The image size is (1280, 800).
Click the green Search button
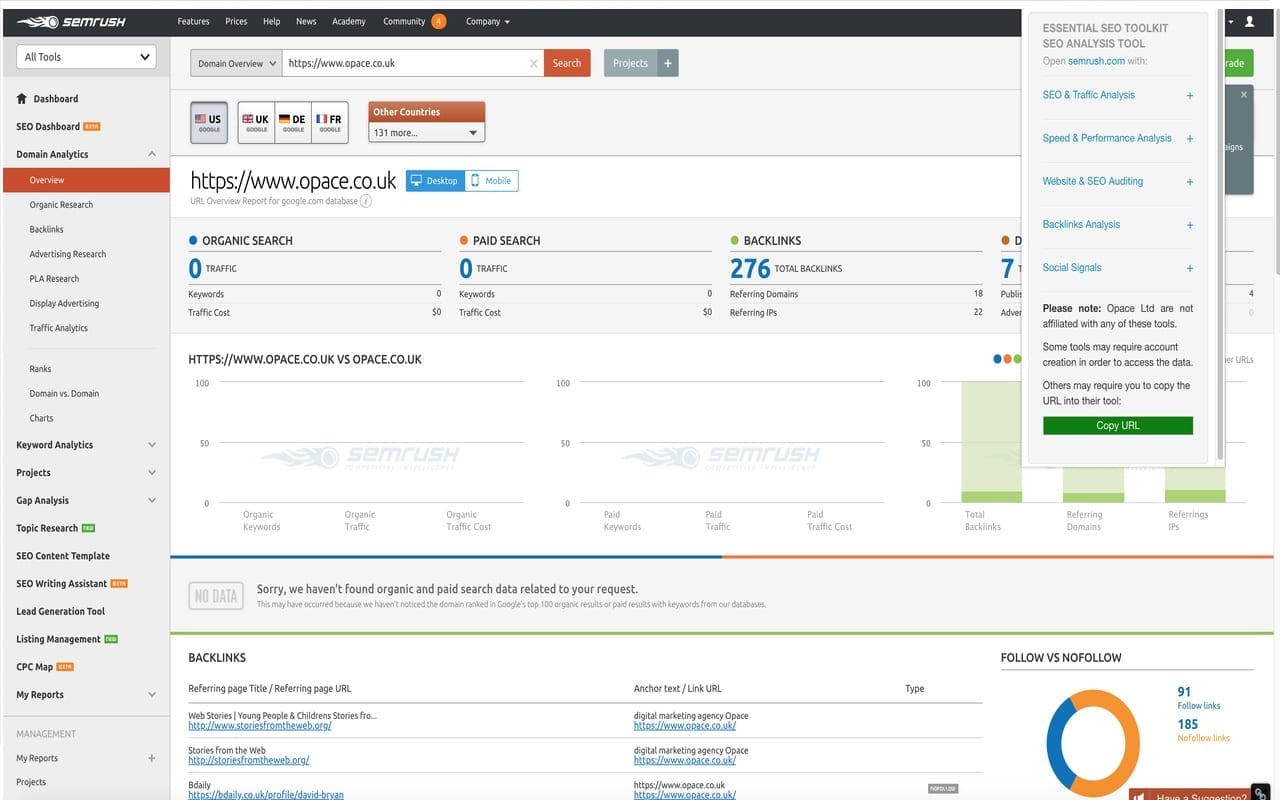[566, 62]
